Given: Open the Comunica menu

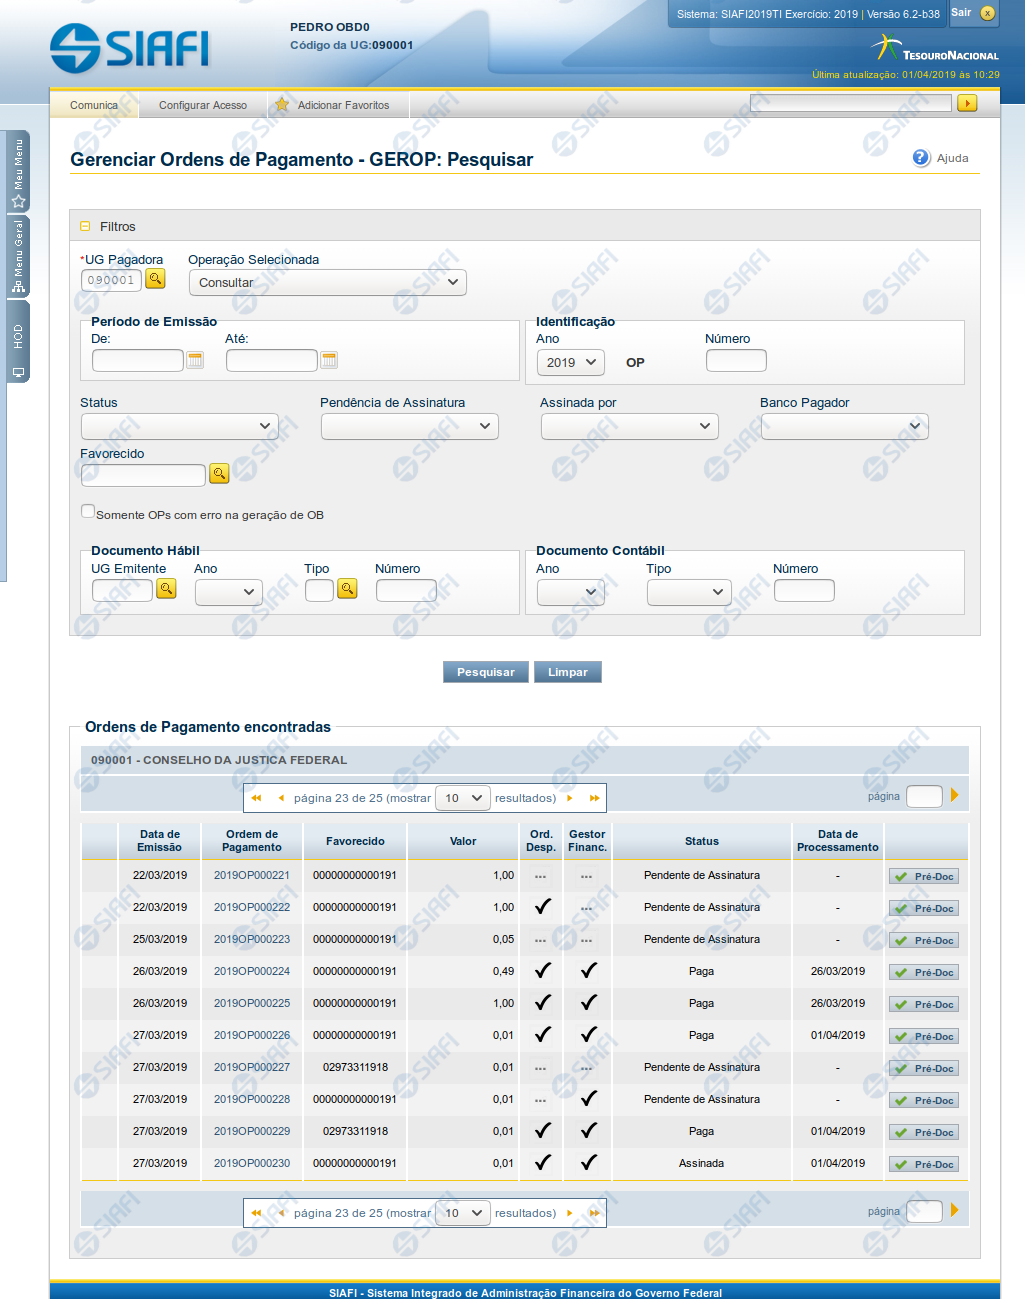Looking at the screenshot, I should coord(94,105).
